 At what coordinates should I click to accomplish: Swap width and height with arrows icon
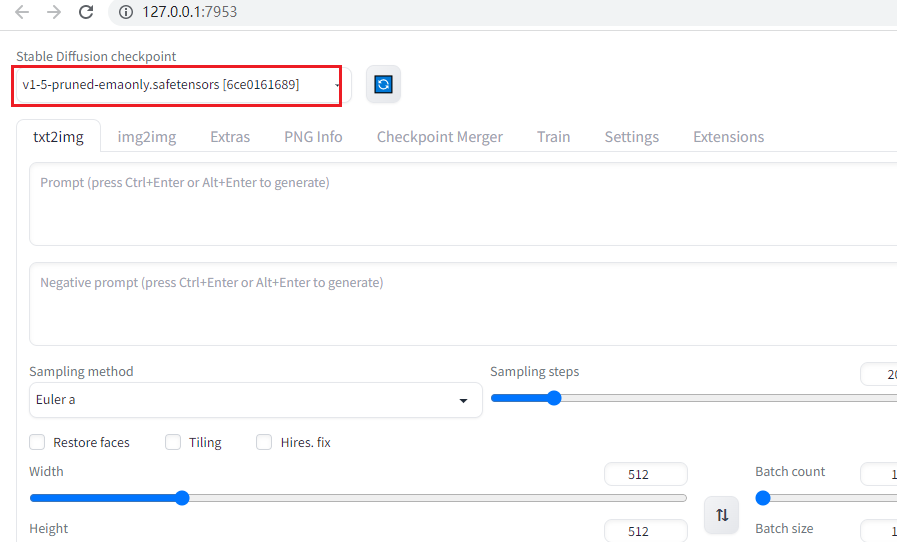722,515
